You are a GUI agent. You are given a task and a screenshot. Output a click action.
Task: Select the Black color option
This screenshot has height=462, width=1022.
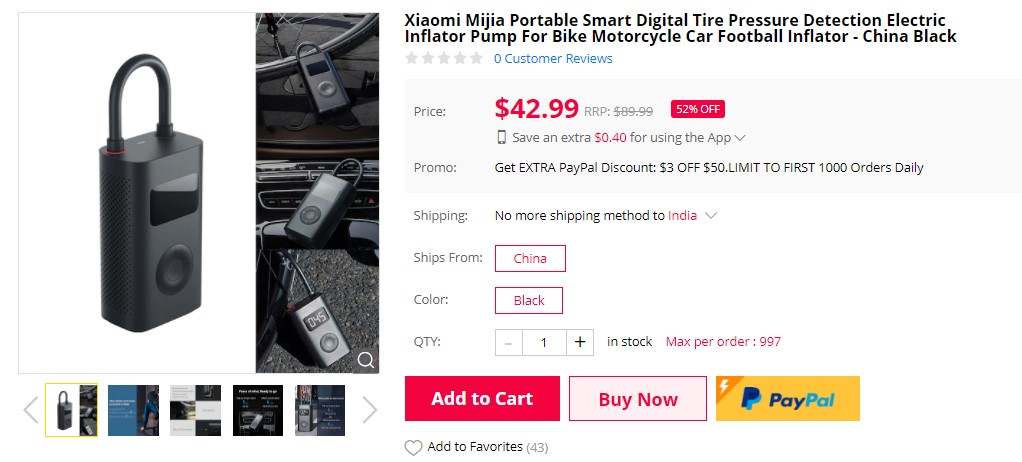pos(529,300)
